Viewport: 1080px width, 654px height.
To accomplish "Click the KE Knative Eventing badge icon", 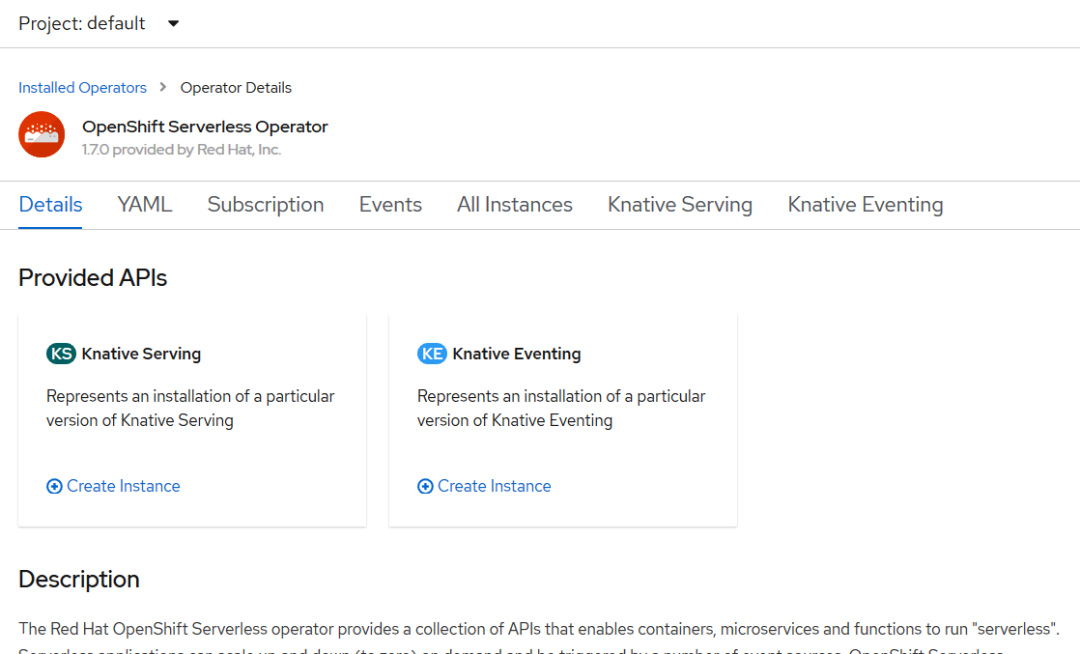I will [x=432, y=354].
